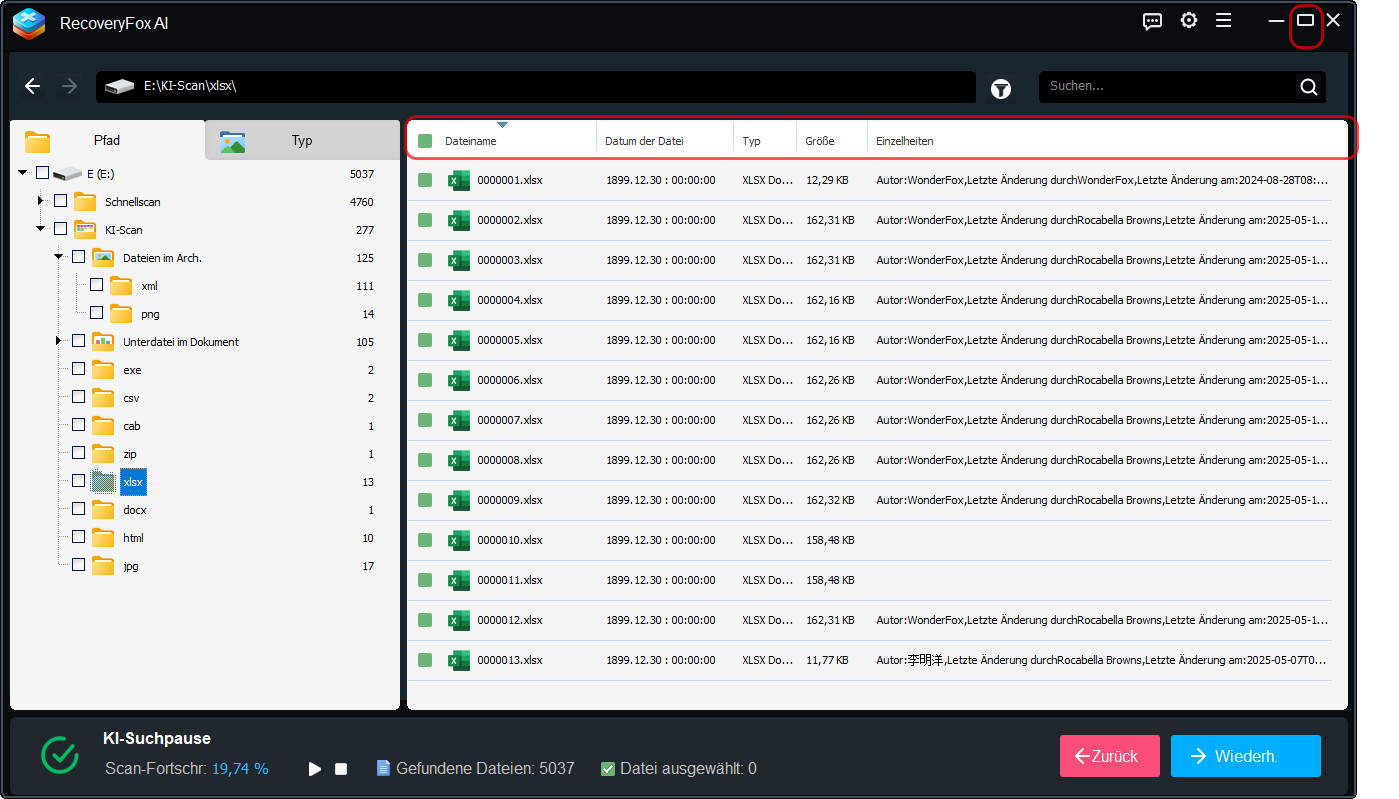Click the exe folder icon
The image size is (1399, 799).
(103, 370)
